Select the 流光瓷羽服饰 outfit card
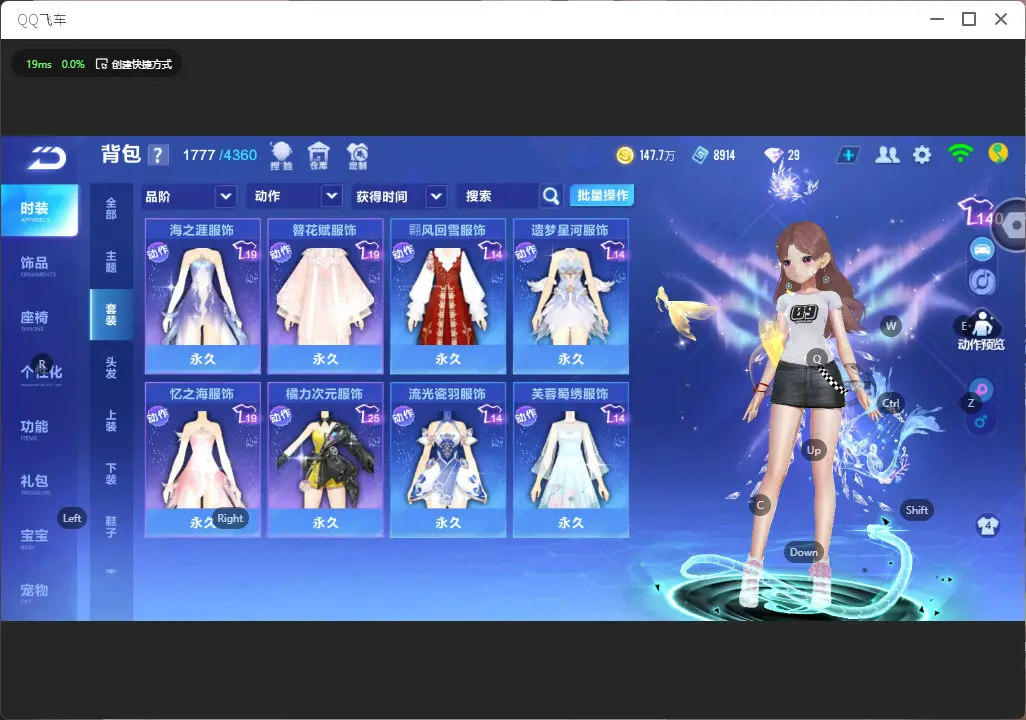This screenshot has height=720, width=1026. coord(448,459)
